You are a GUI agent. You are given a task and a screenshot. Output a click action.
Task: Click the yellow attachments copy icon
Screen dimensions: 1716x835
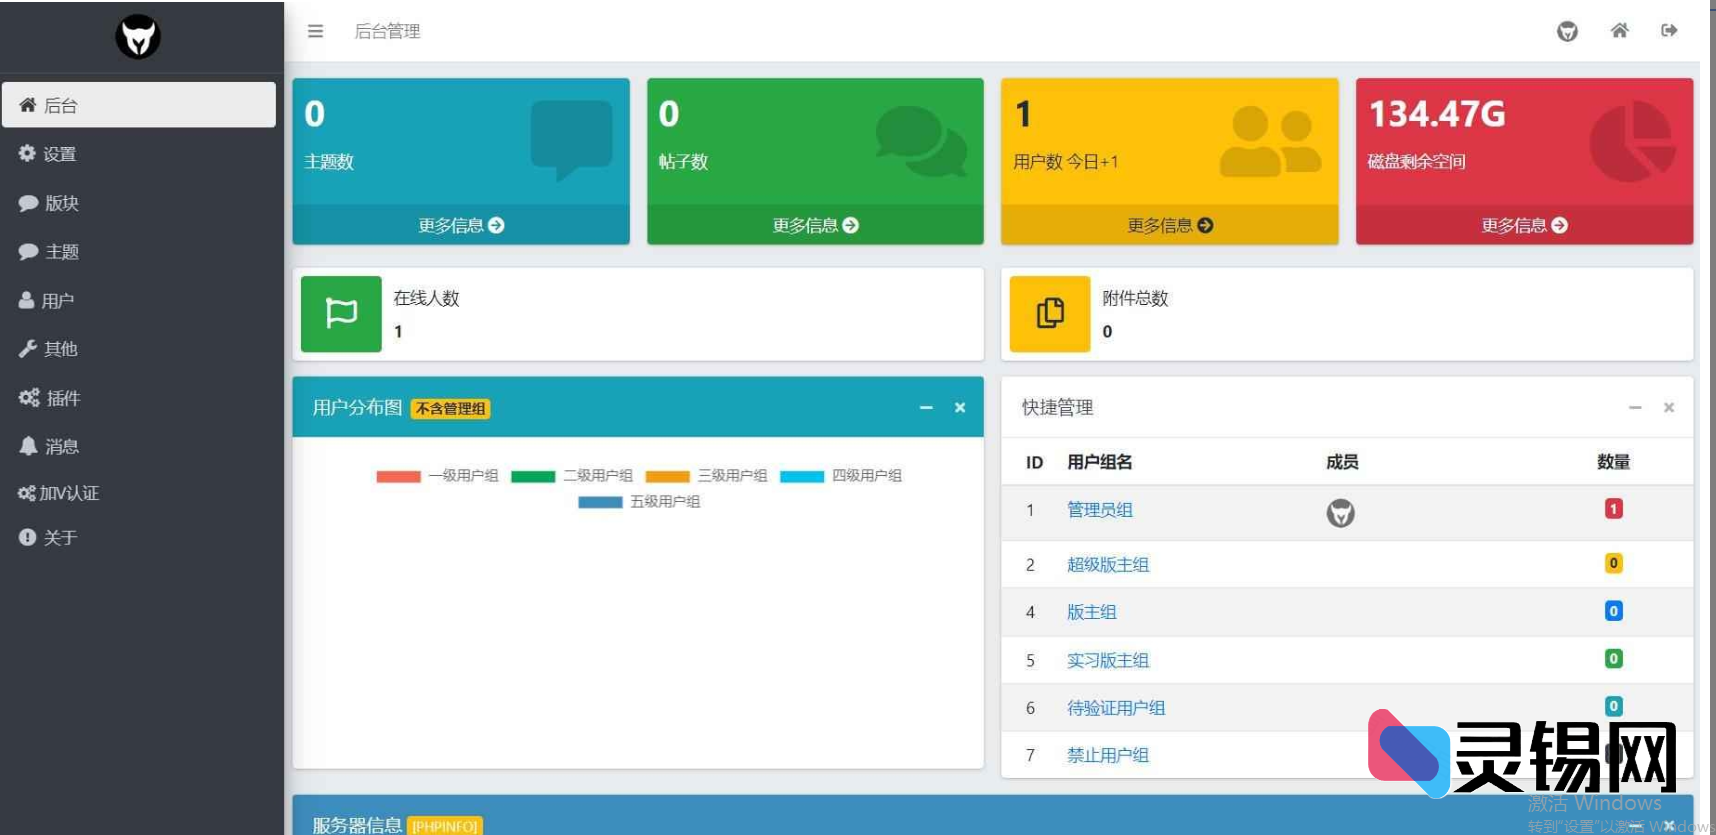(1049, 314)
